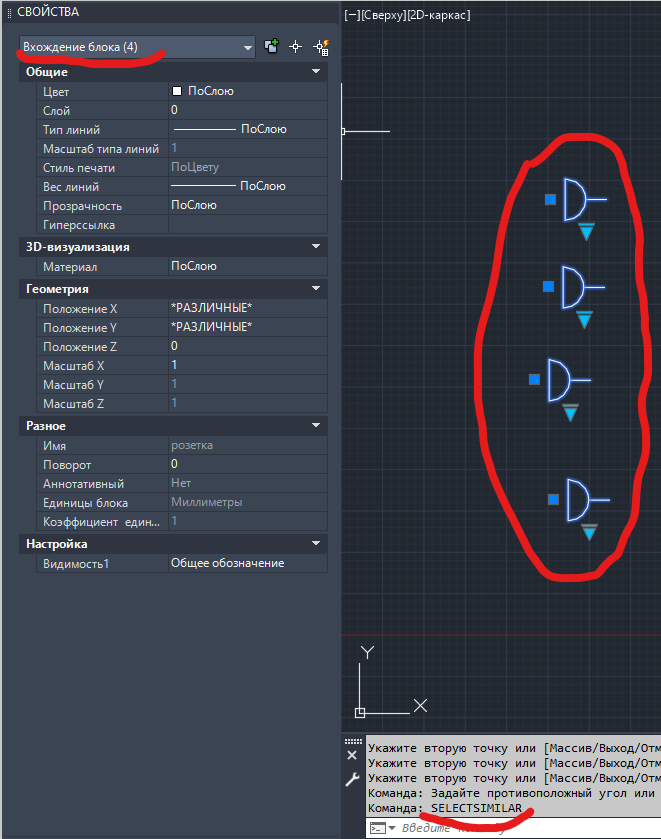This screenshot has width=661, height=839.
Task: Click the 'Материал' ПоСлою value
Action: point(248,266)
